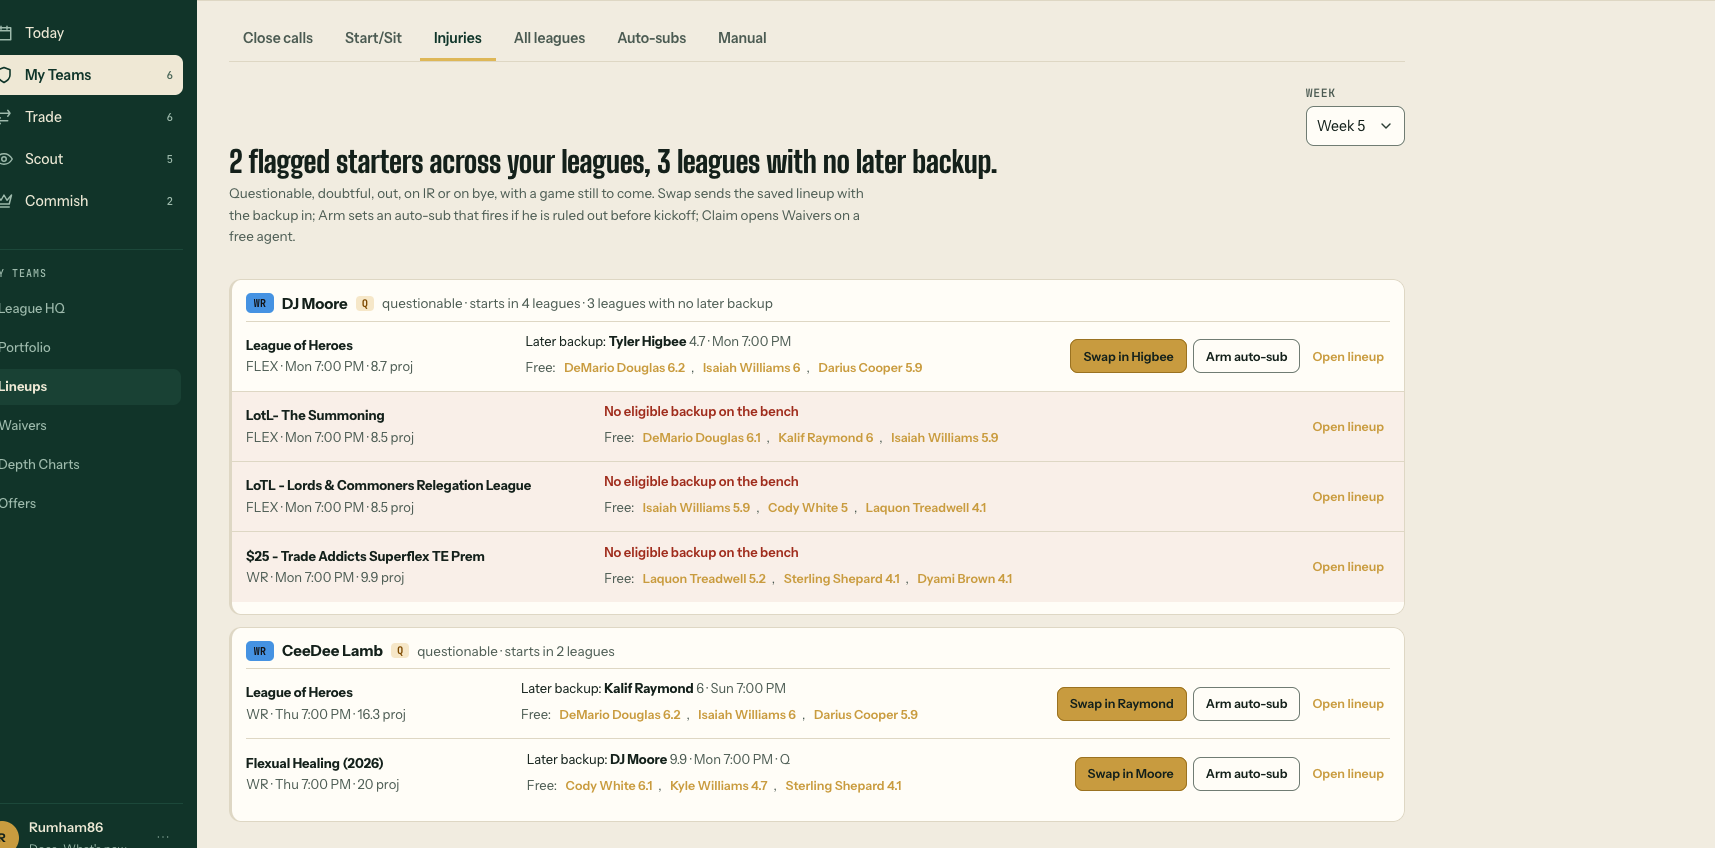Expand the Week 5 dropdown
Screen dimensions: 1715x848
[1355, 126]
